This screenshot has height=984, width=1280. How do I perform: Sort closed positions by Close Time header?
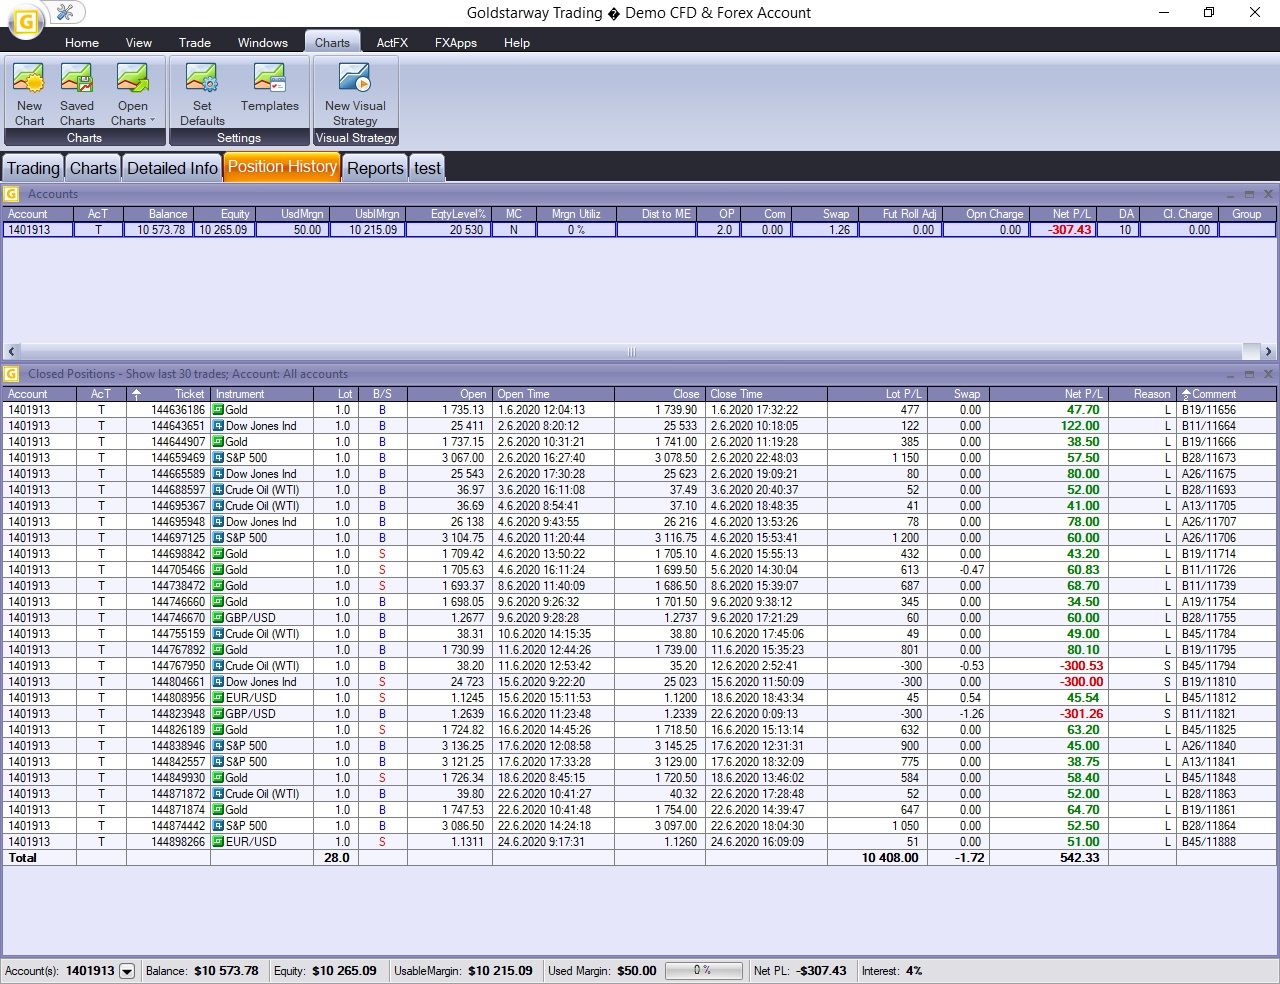(766, 394)
